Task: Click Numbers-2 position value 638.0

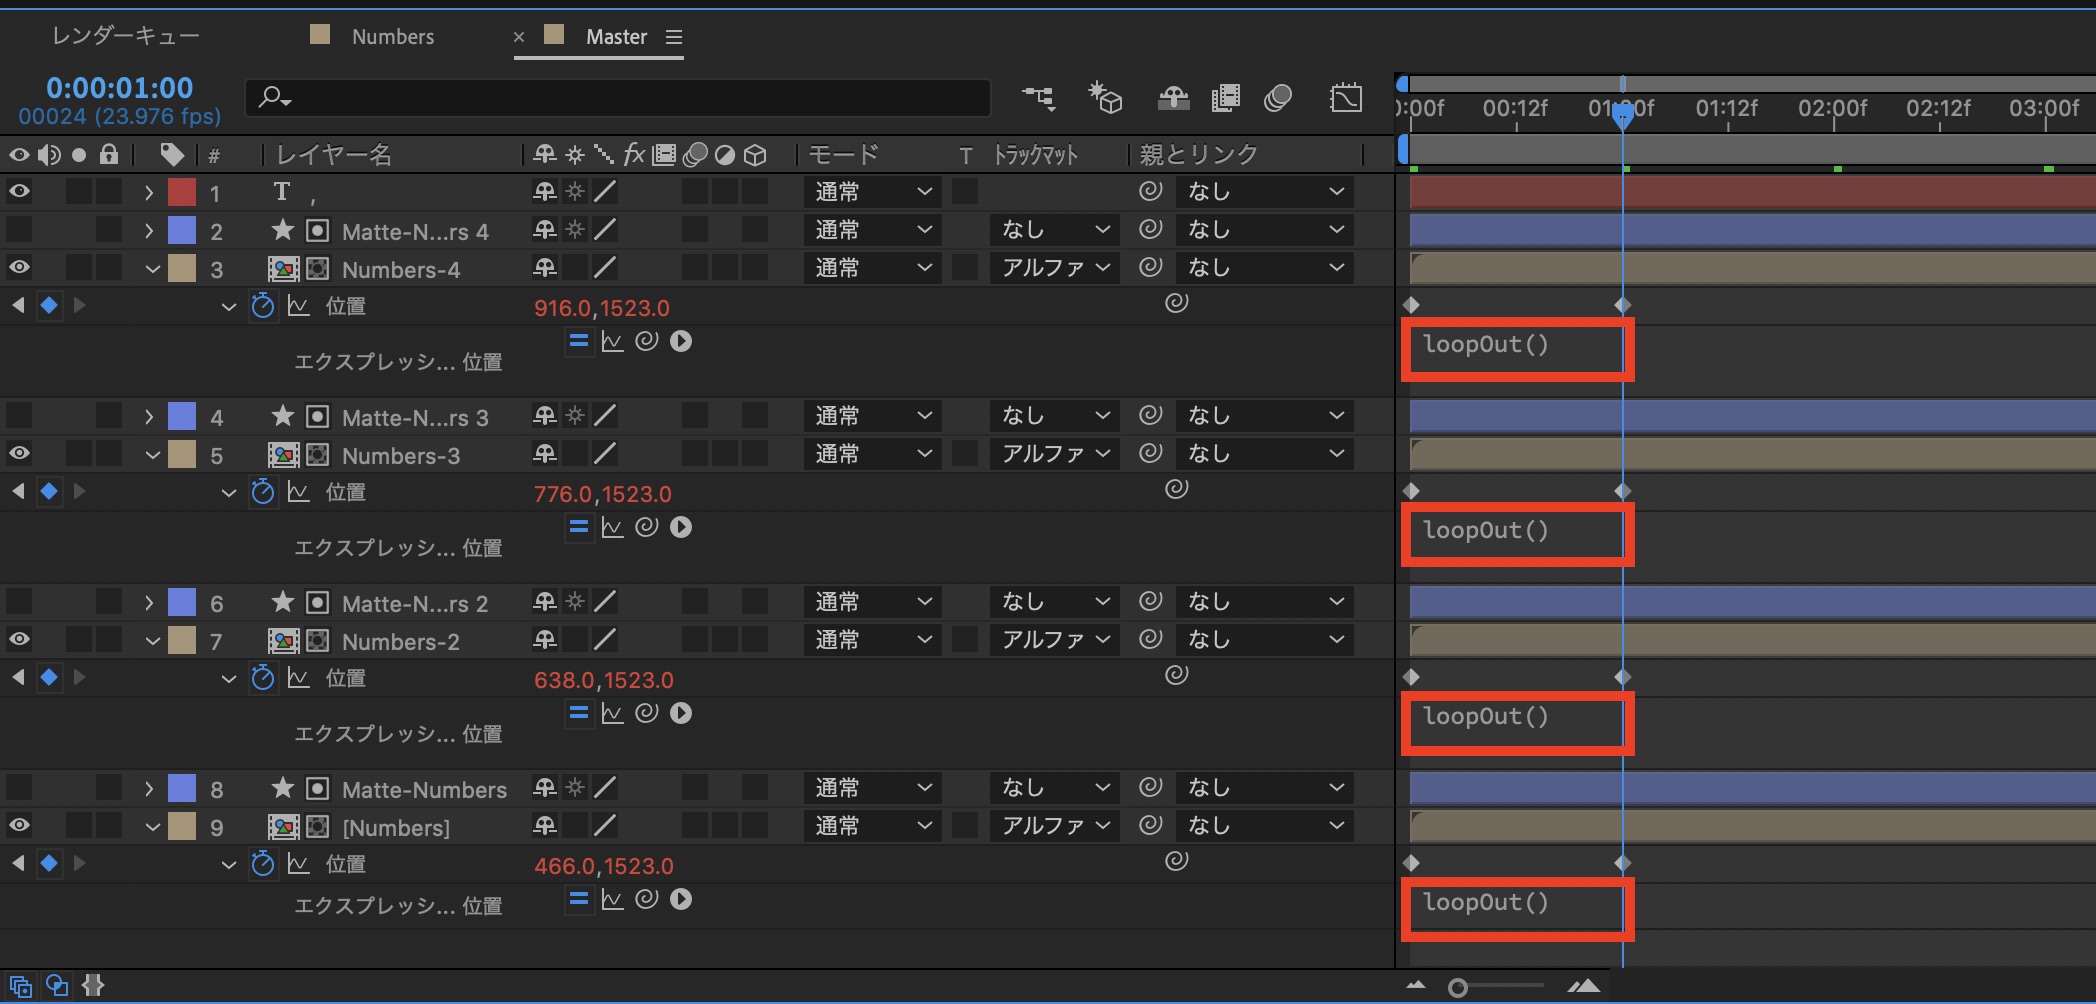Action: [x=564, y=680]
